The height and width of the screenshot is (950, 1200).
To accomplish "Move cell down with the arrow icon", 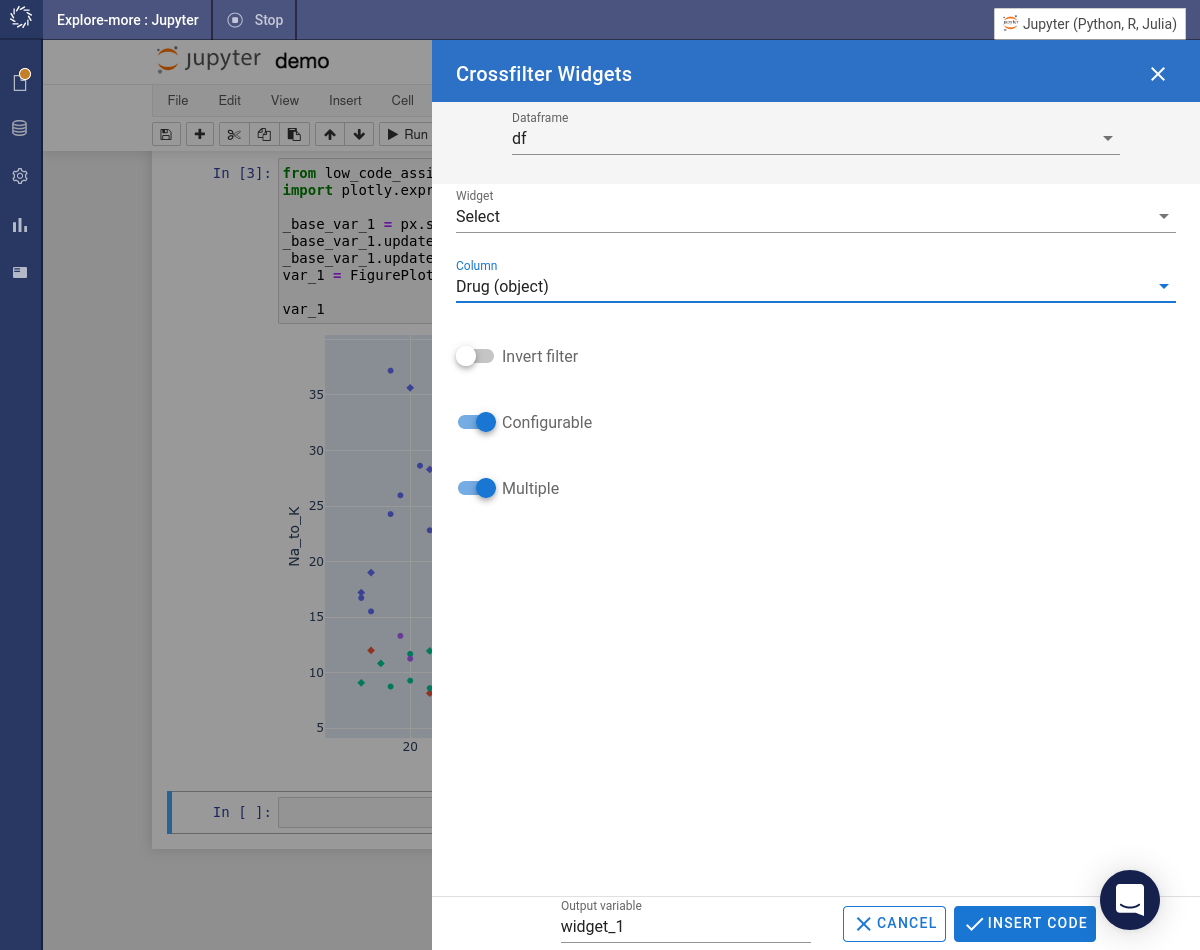I will pos(359,134).
